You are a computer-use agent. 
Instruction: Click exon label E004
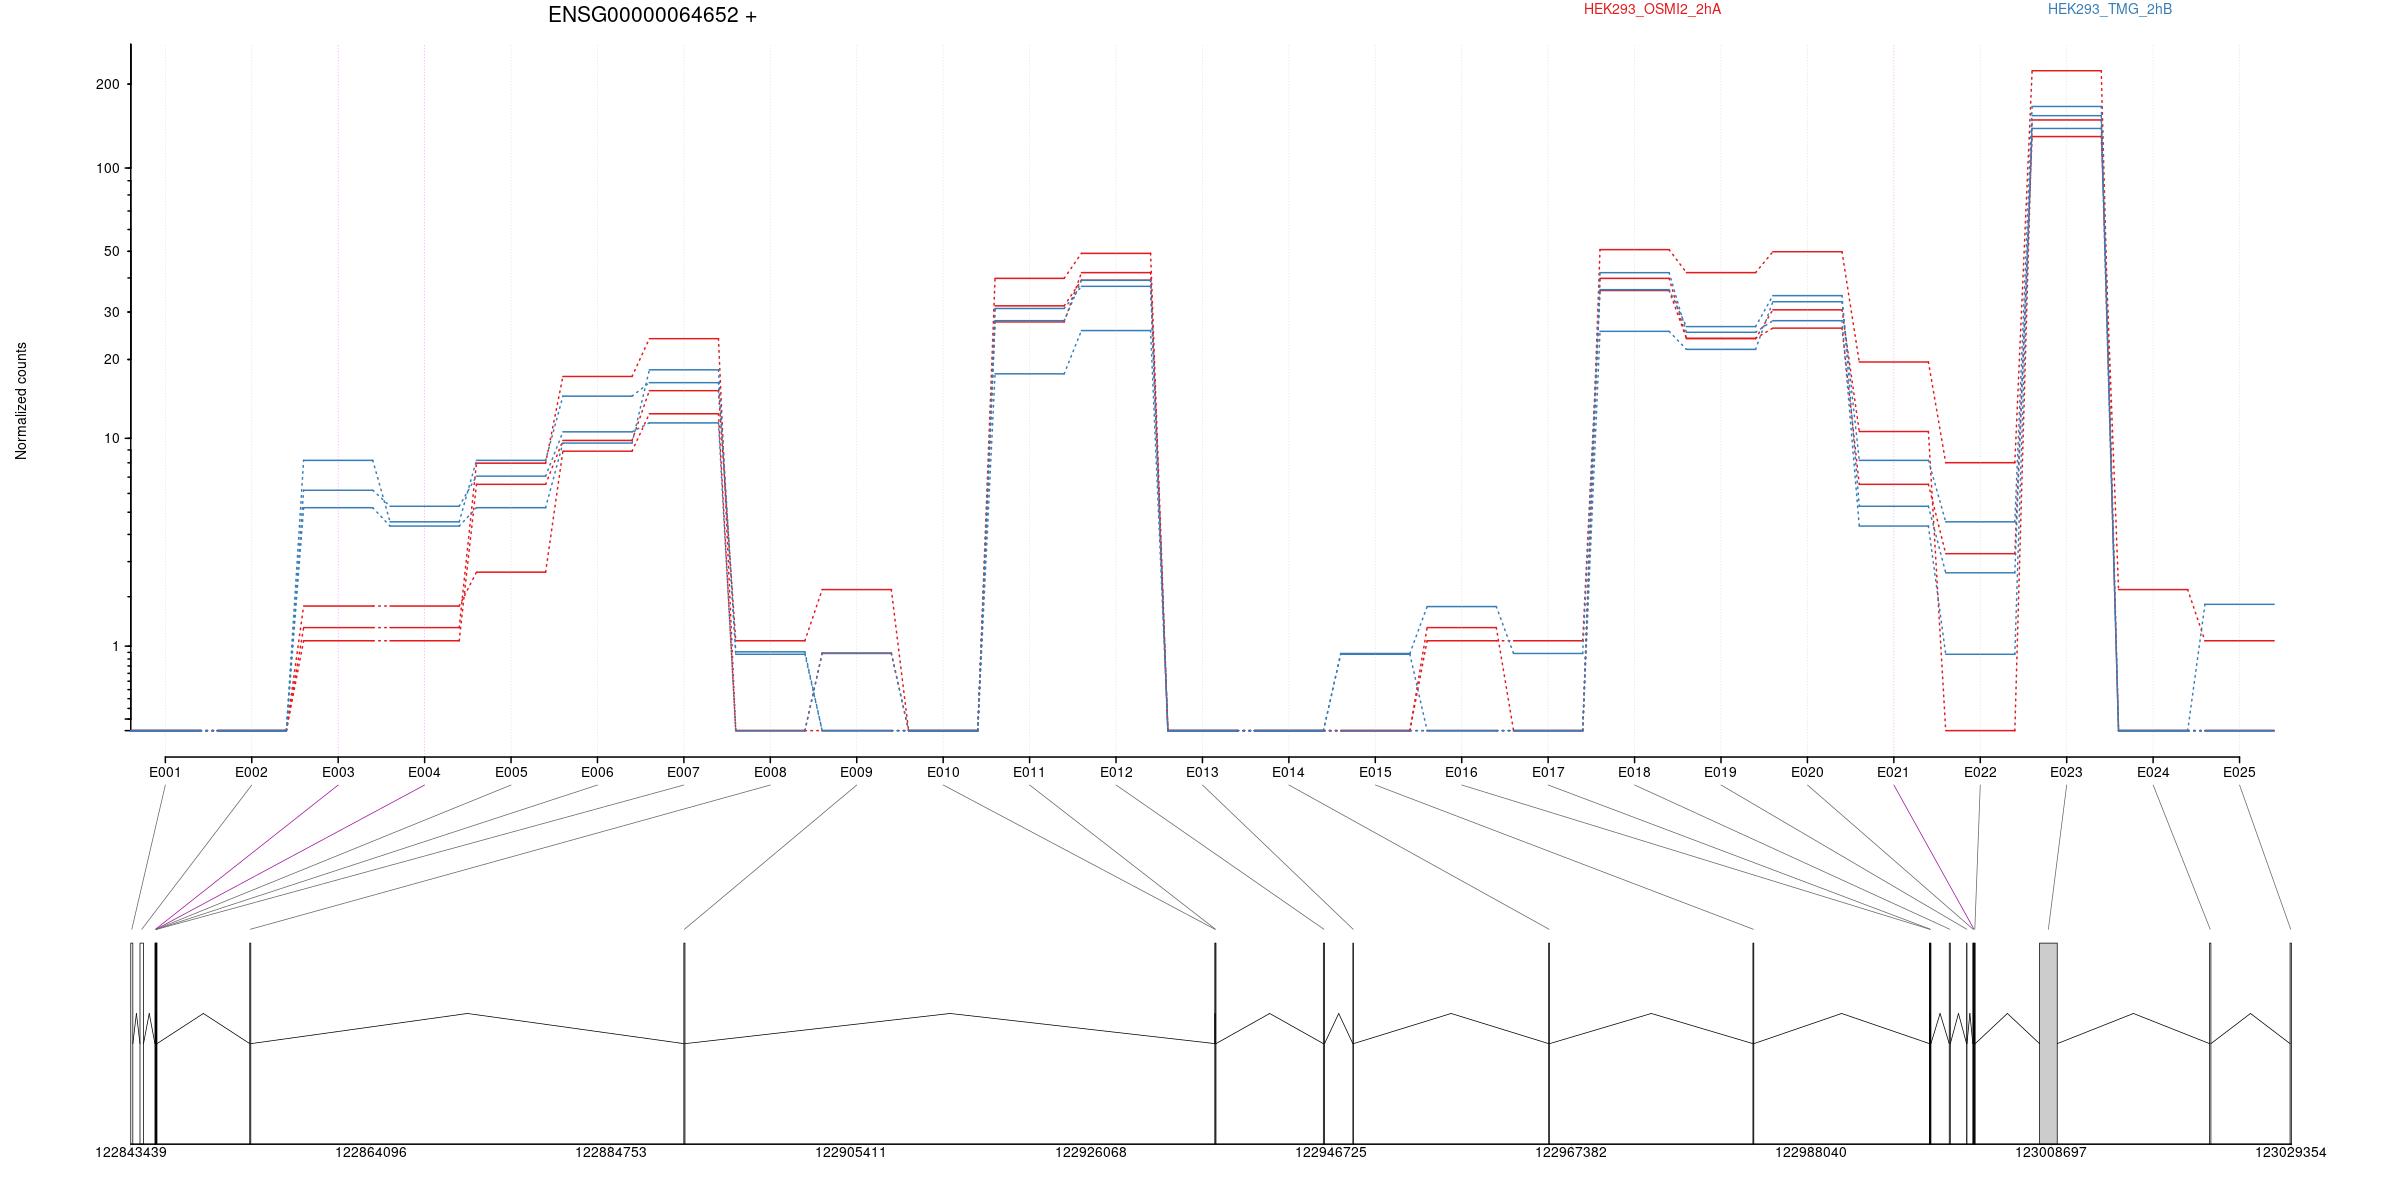pyautogui.click(x=424, y=772)
